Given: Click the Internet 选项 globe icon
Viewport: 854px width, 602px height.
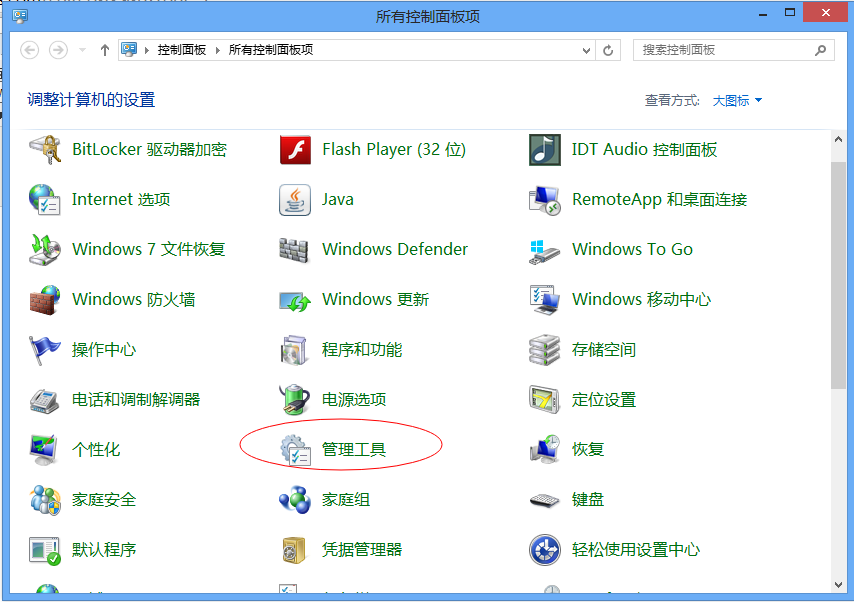Looking at the screenshot, I should 45,199.
